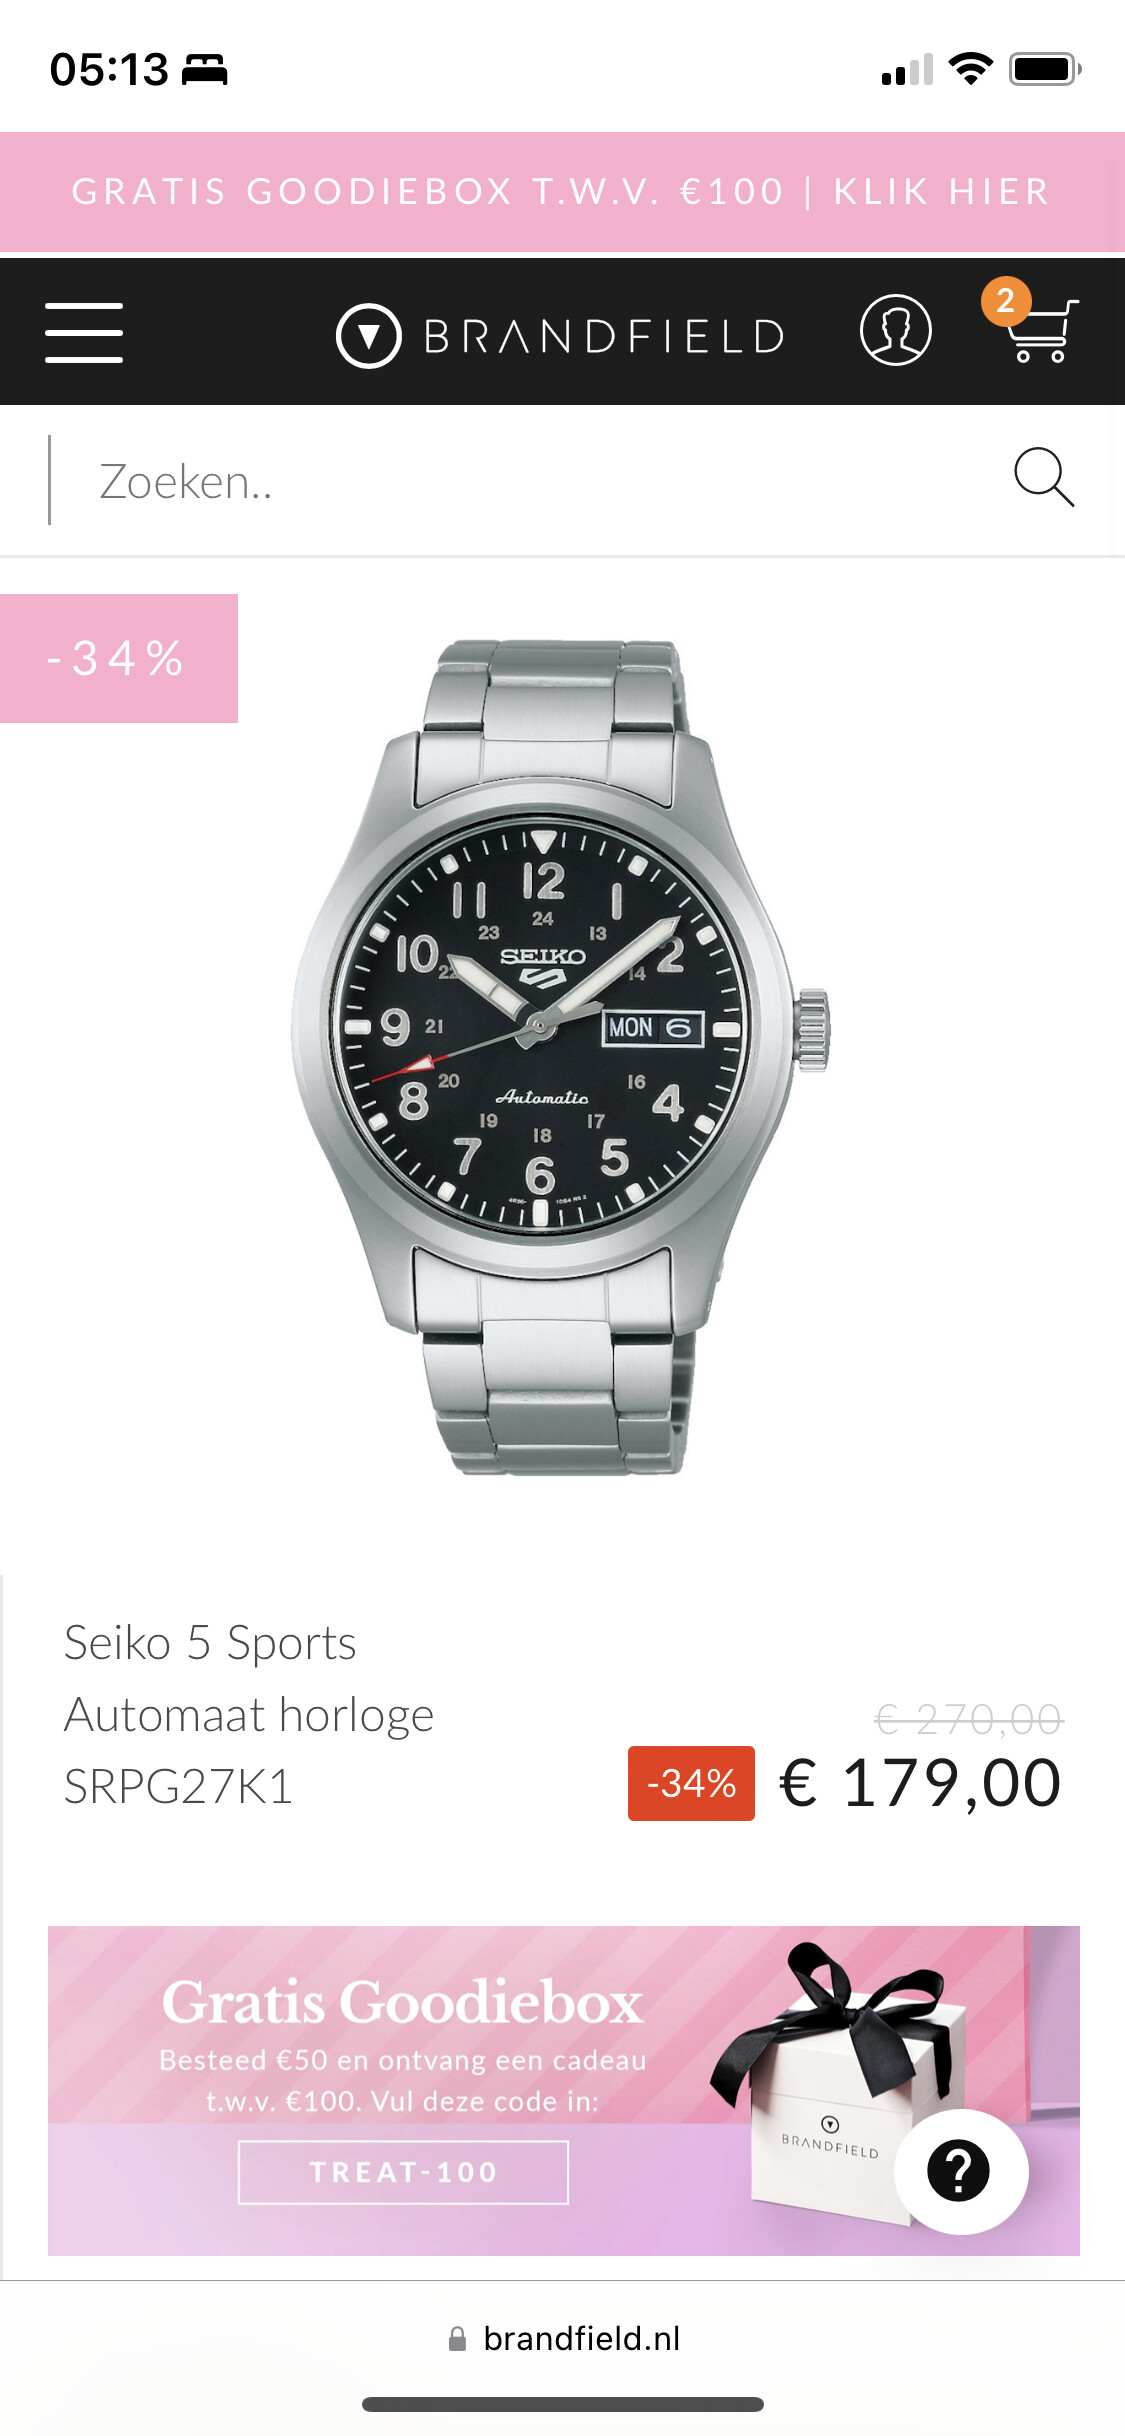
Task: Tap the Seiko watch product image
Action: pos(561,1057)
